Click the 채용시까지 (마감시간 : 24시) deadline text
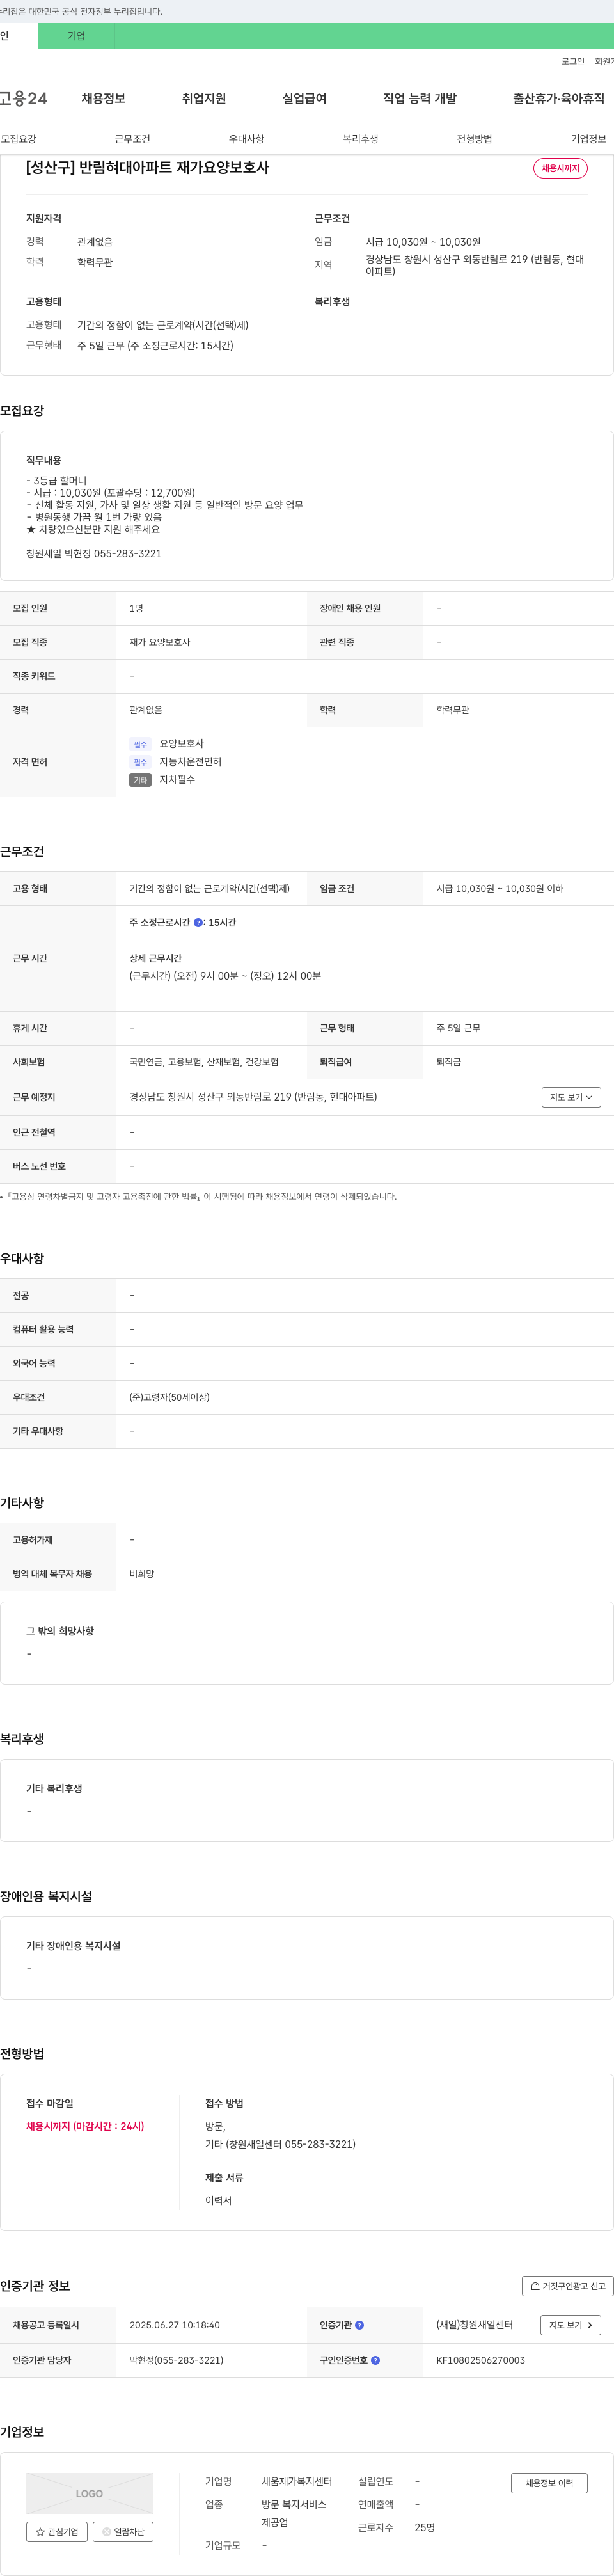The width and height of the screenshot is (614, 2576). (x=85, y=2126)
